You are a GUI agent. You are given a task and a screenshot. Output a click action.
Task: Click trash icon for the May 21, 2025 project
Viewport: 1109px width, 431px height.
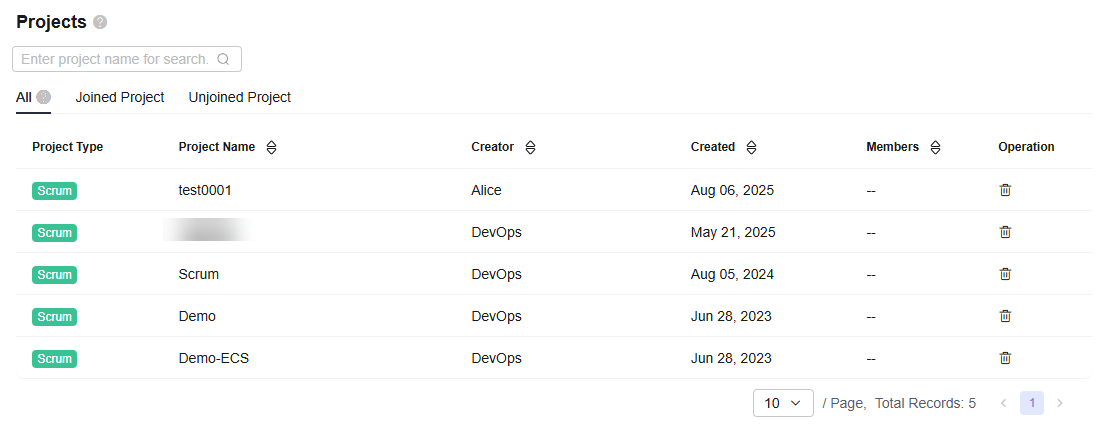click(x=1005, y=232)
